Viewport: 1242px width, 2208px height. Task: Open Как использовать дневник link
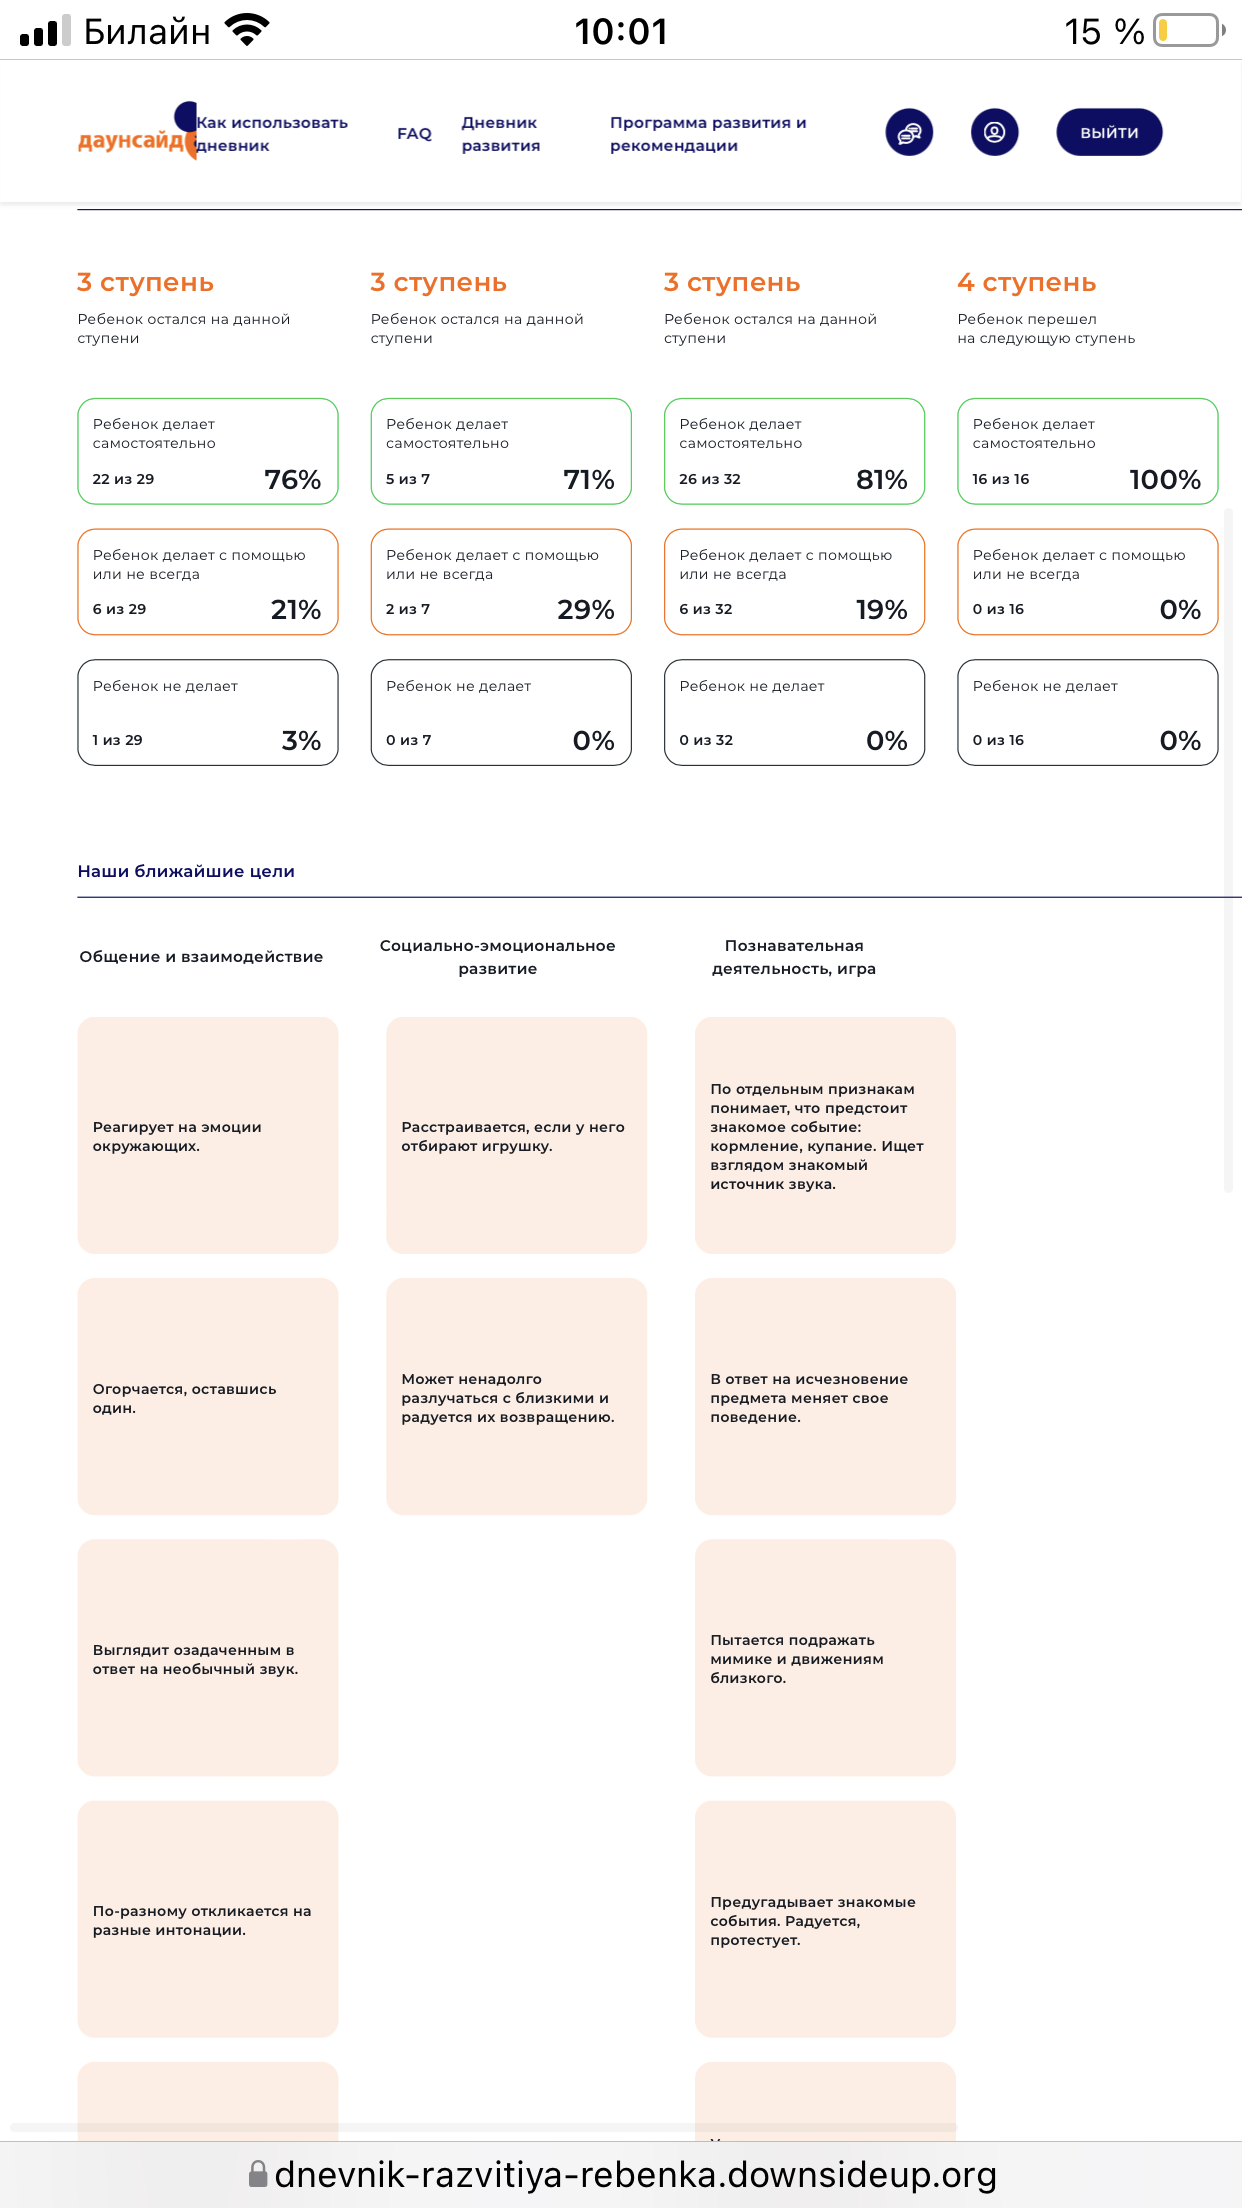pyautogui.click(x=272, y=134)
